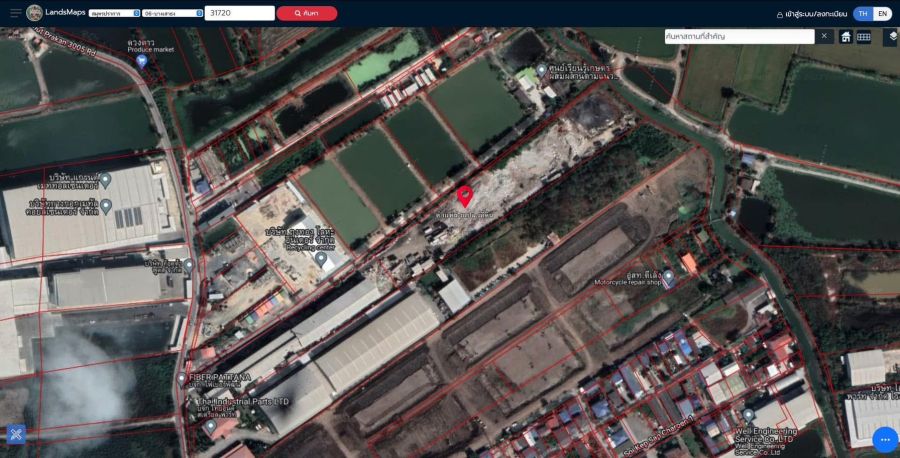Open the measuring tools icon at bottom left

[x=15, y=434]
